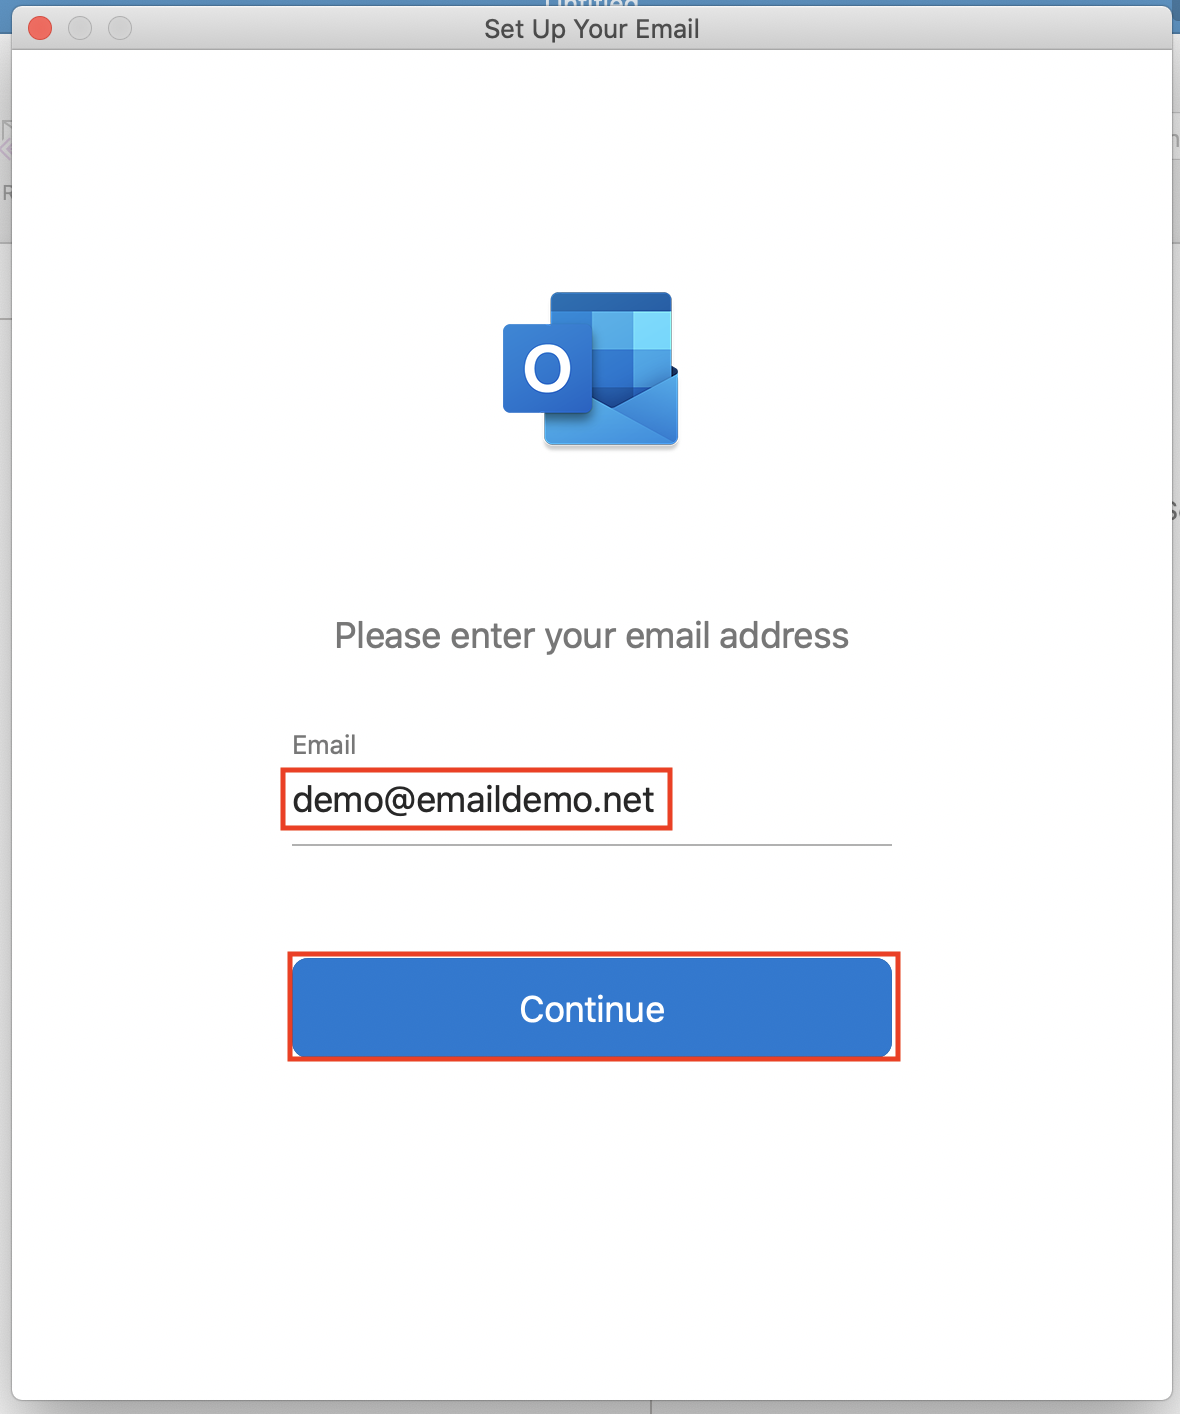
Task: Click the 'emaildemo.net' domain text in the field
Action: pyautogui.click(x=535, y=800)
